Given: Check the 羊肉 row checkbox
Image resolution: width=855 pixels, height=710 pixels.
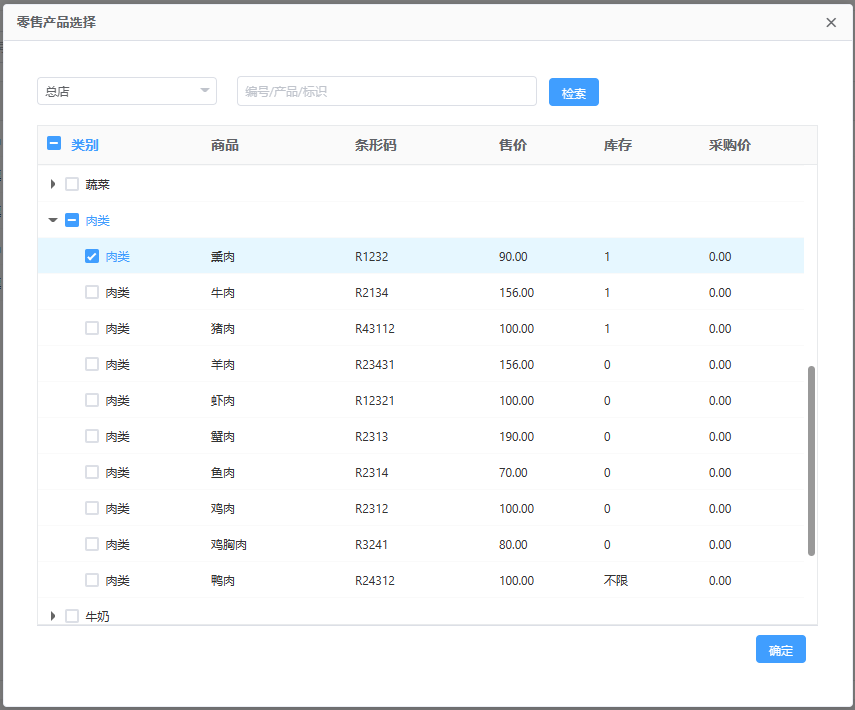Looking at the screenshot, I should 92,364.
